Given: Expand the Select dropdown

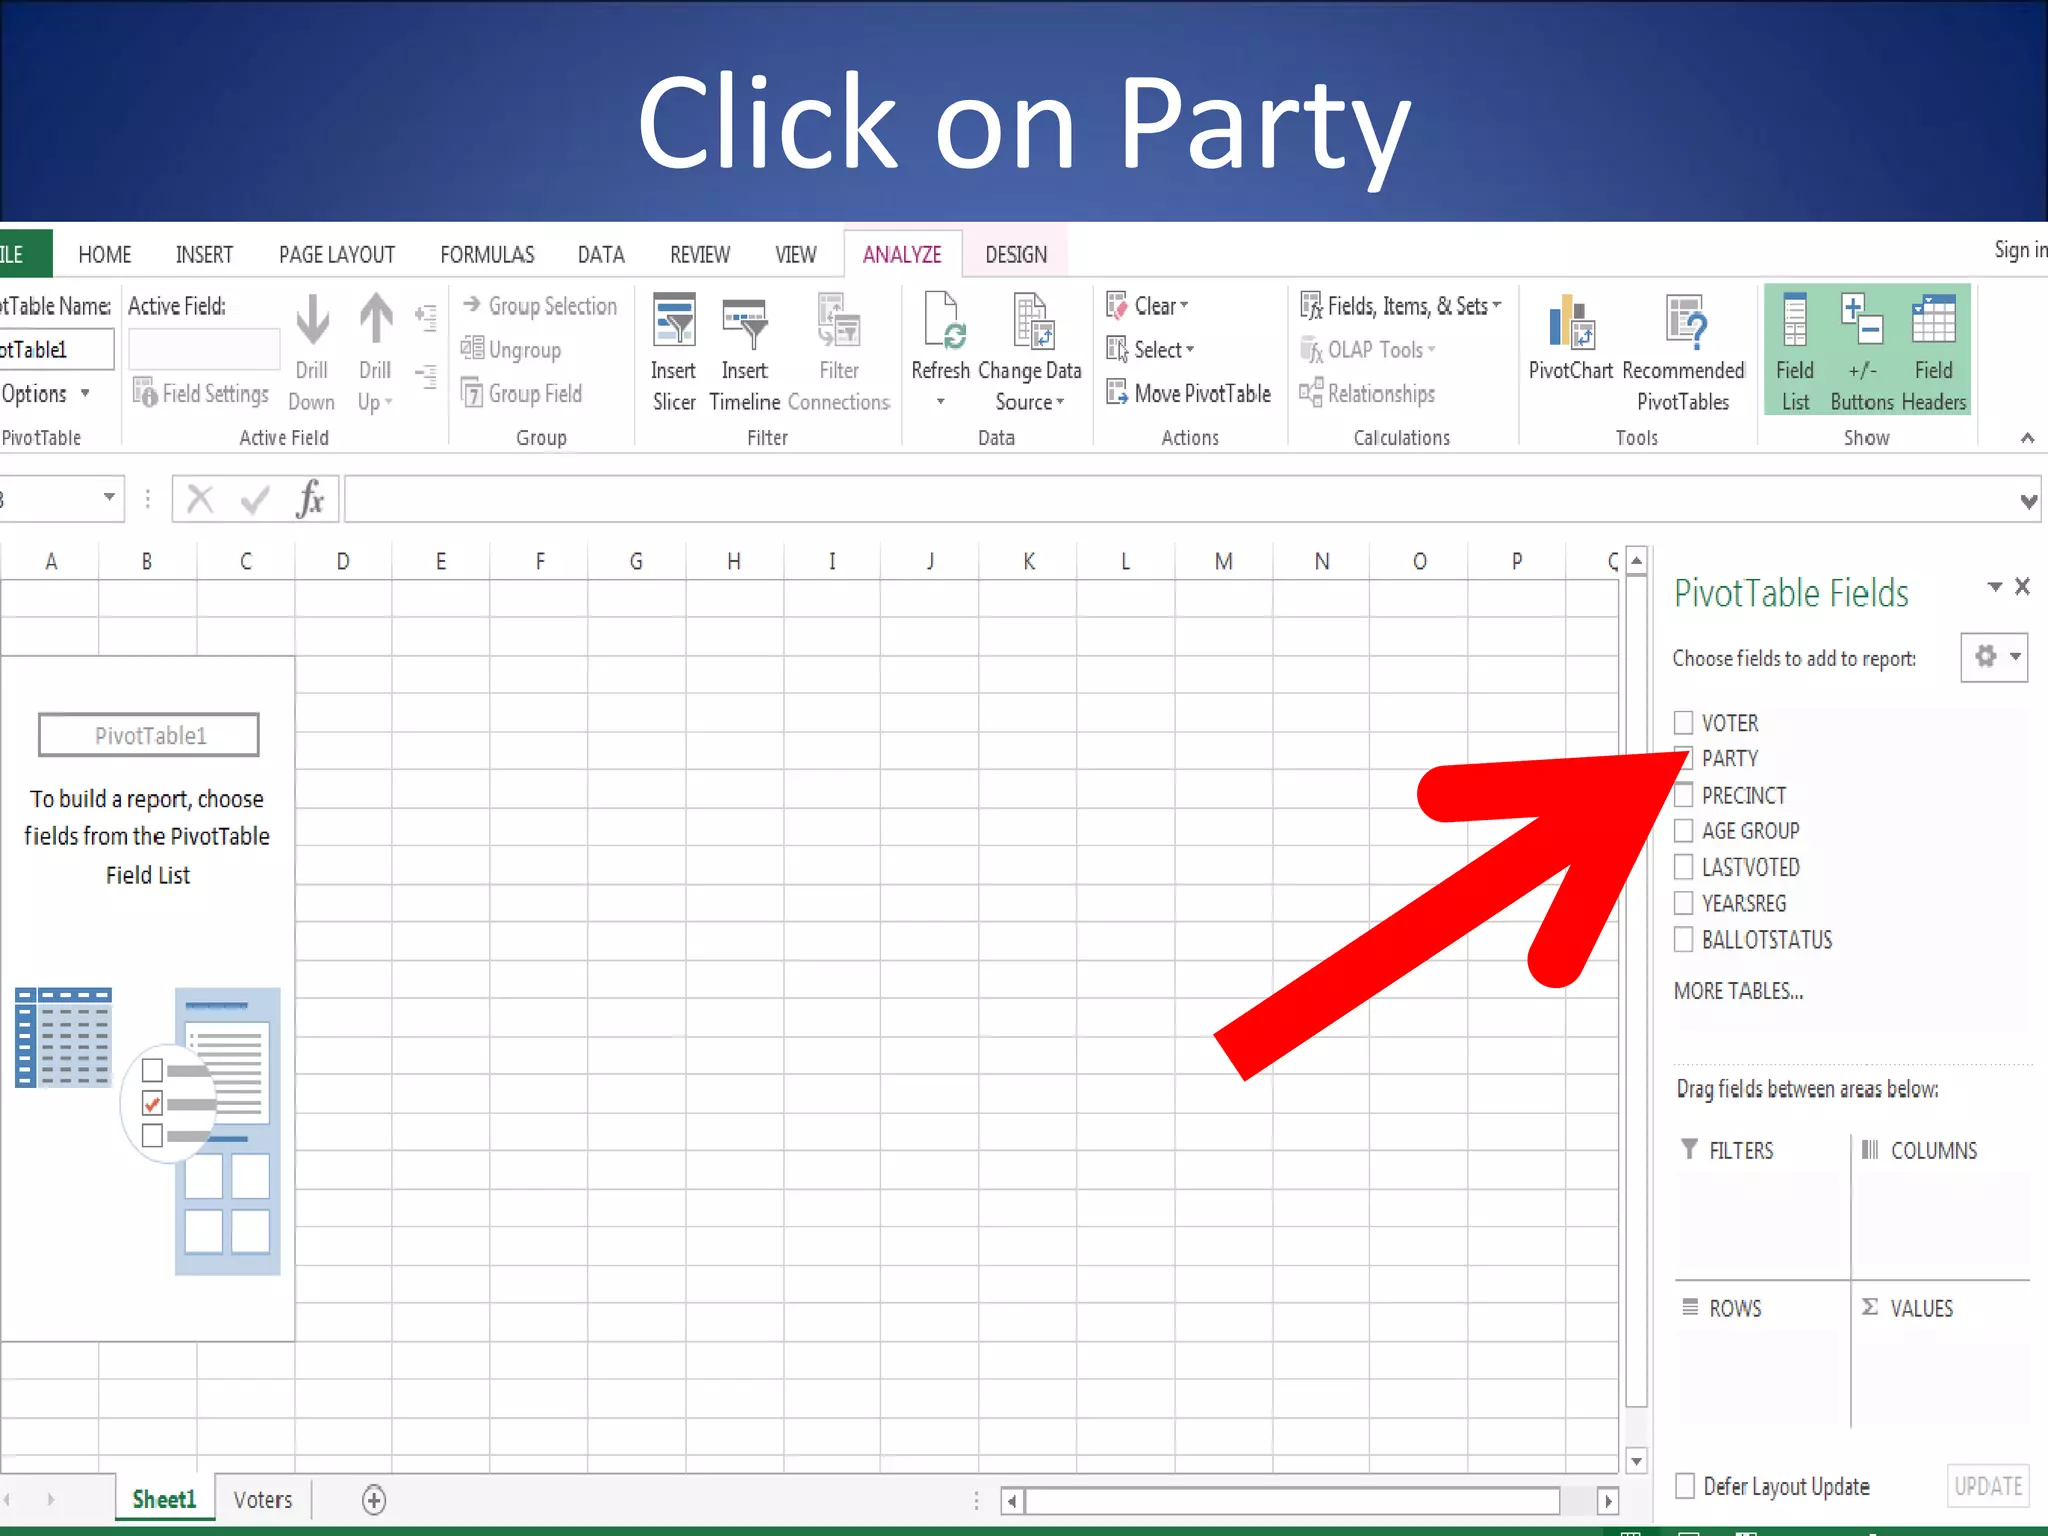Looking at the screenshot, I should point(1151,350).
